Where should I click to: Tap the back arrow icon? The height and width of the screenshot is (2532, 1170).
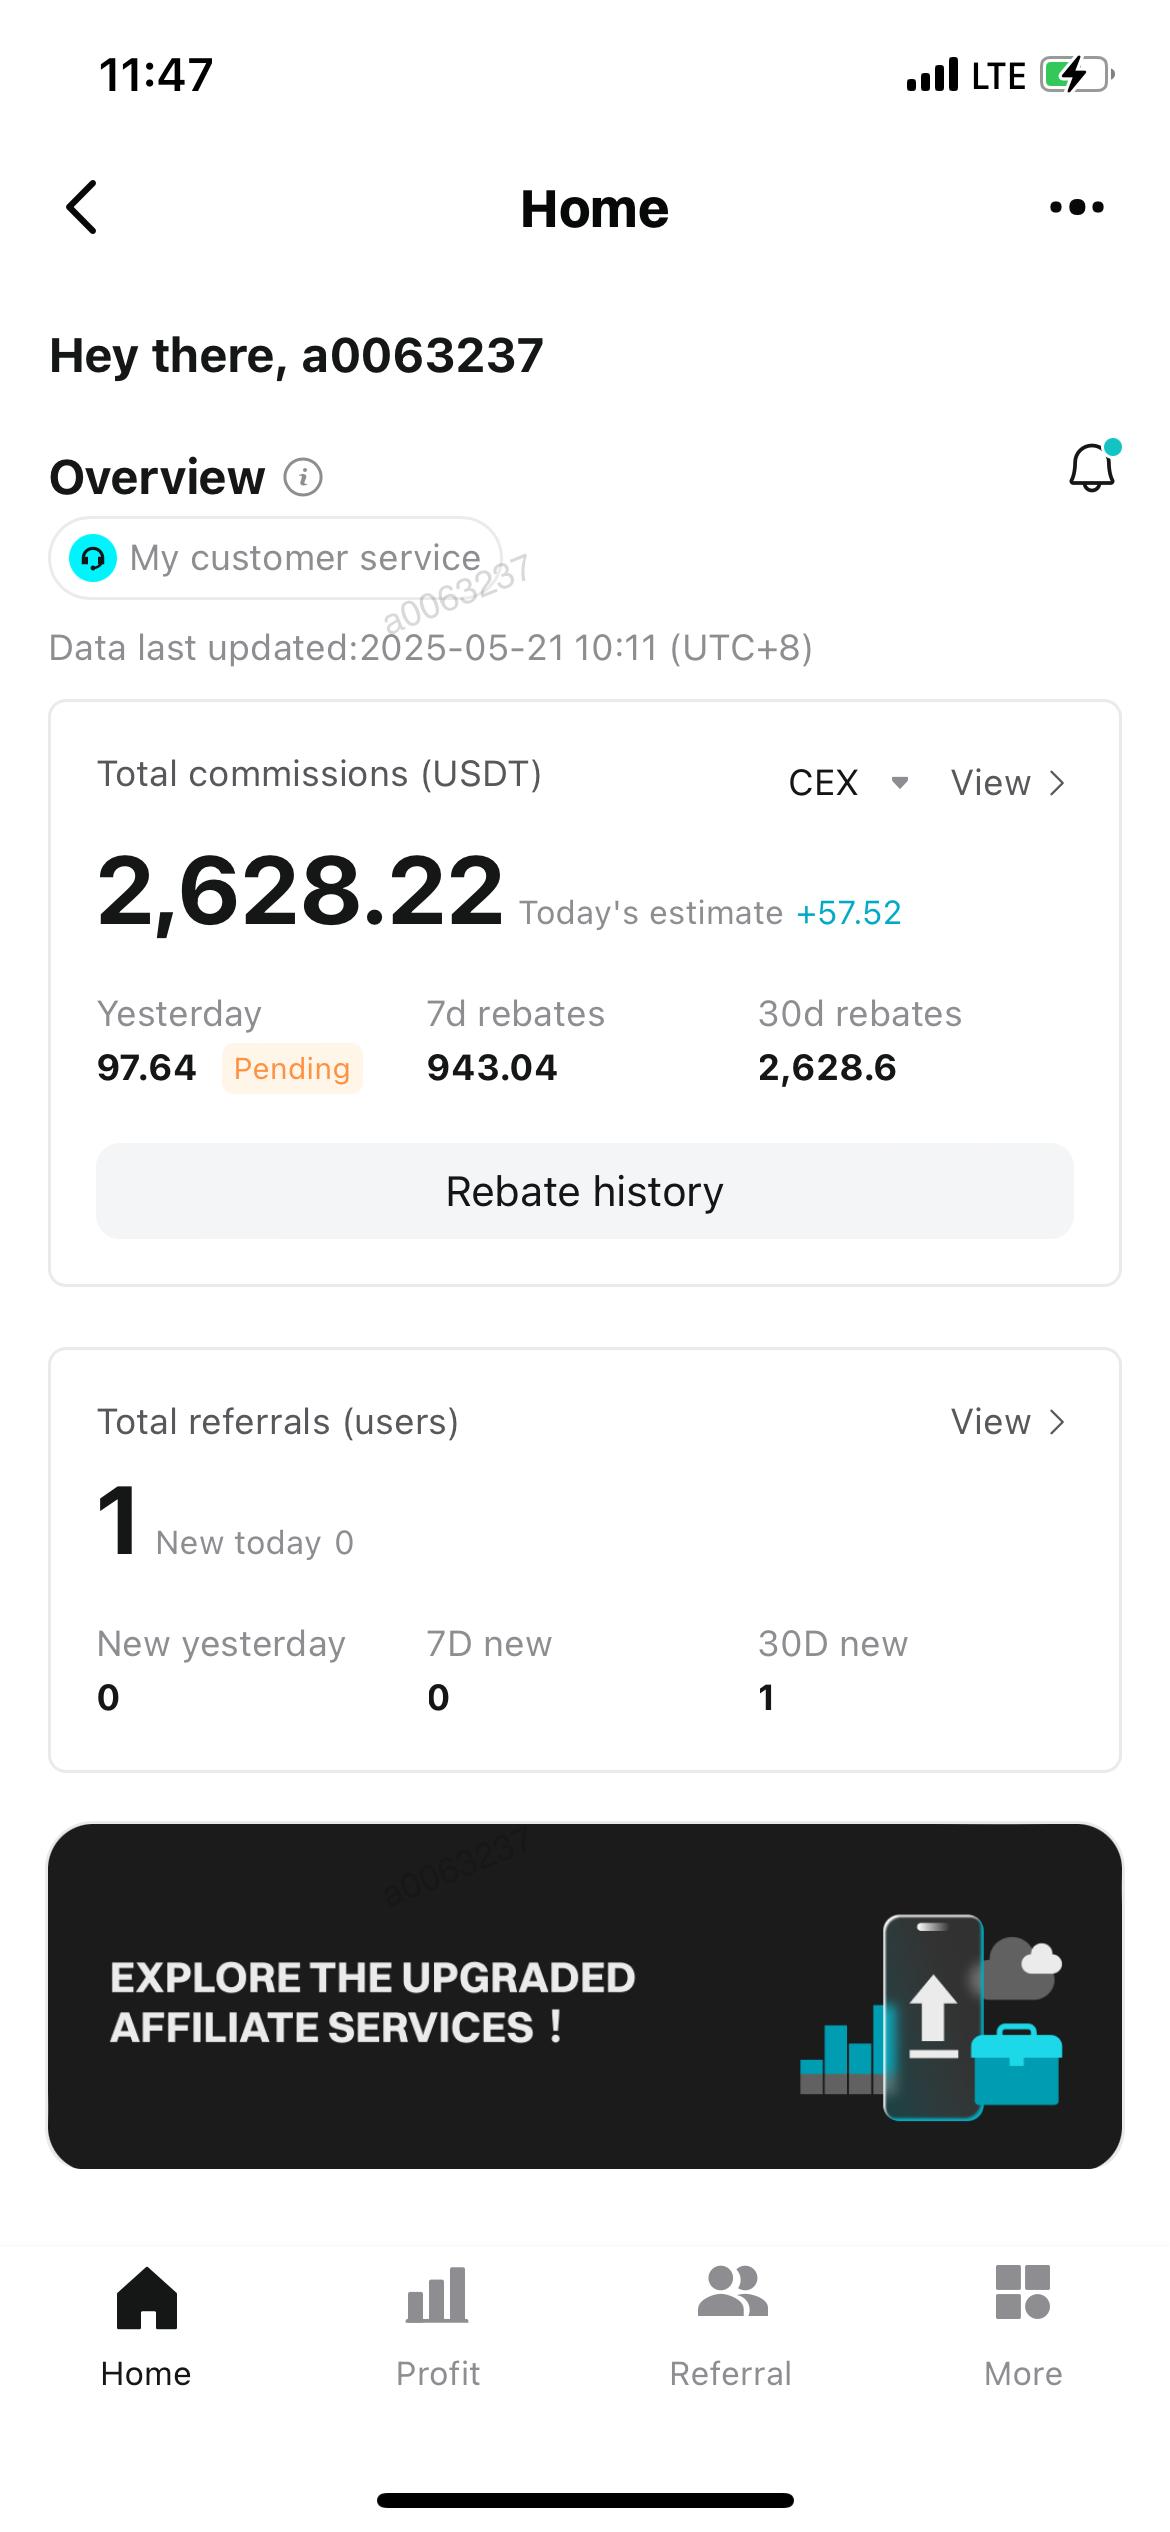coord(82,207)
